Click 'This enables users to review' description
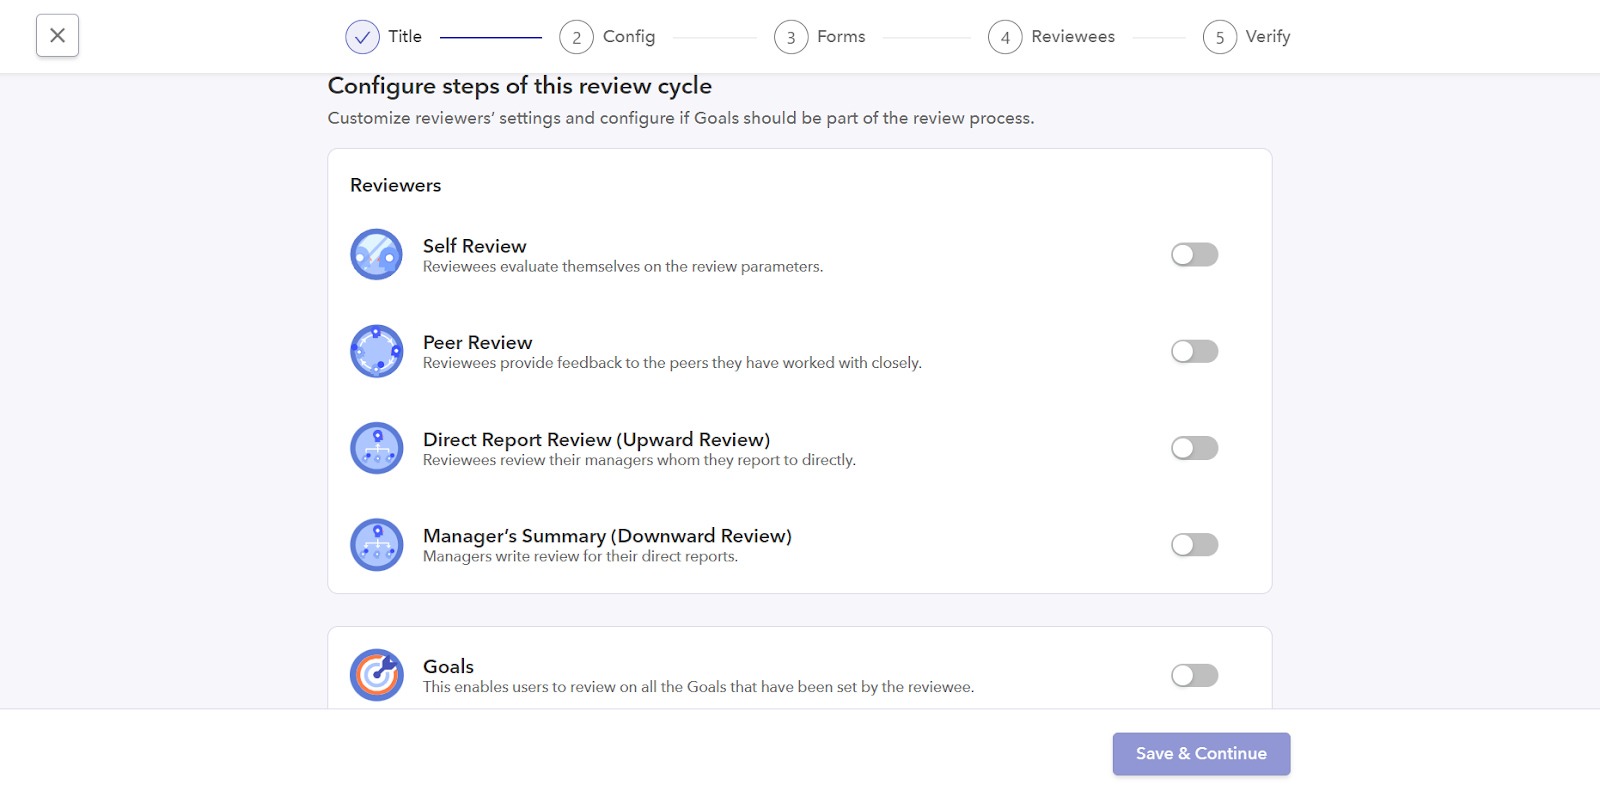Image resolution: width=1600 pixels, height=785 pixels. 698,687
